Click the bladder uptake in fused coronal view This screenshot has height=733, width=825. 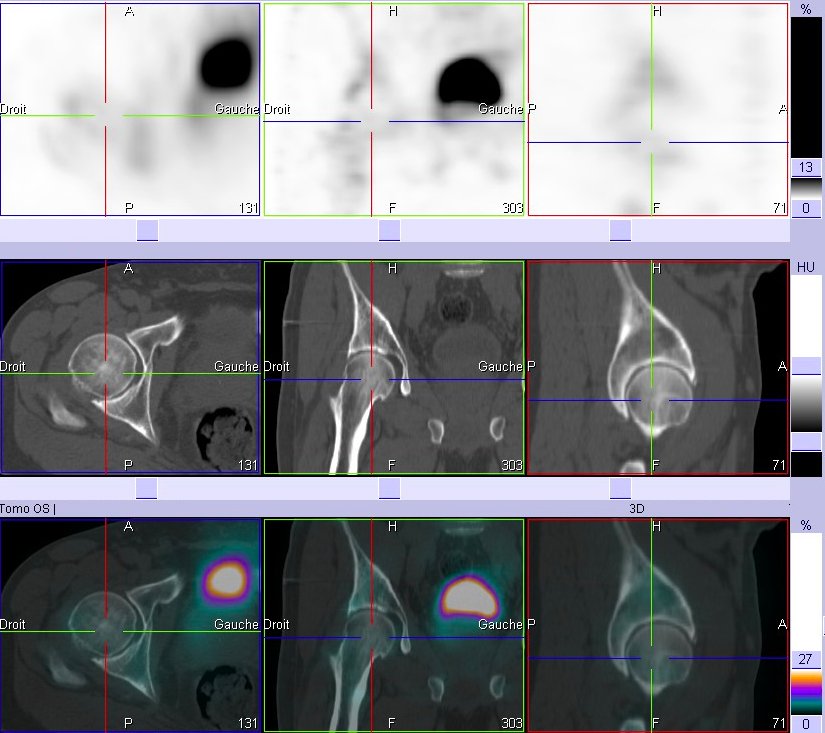[x=468, y=596]
